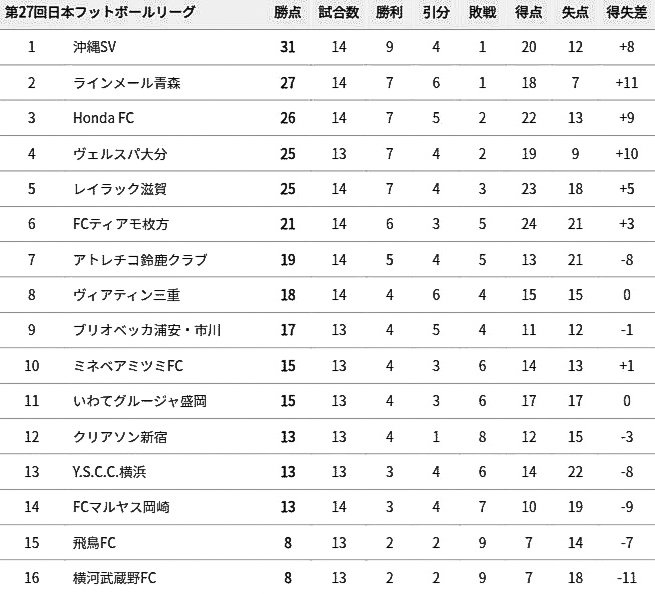Select the 沖縄SV team name

point(94,47)
